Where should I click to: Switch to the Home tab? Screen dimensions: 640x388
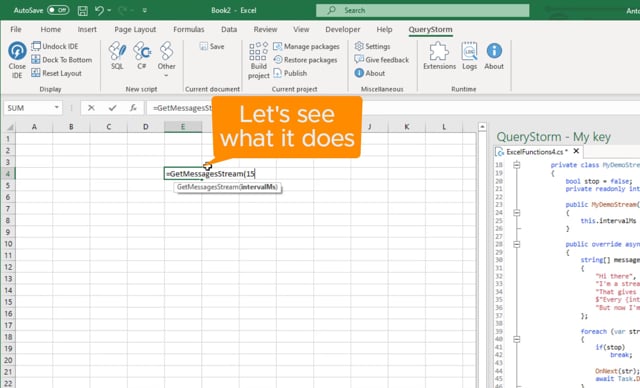51,29
